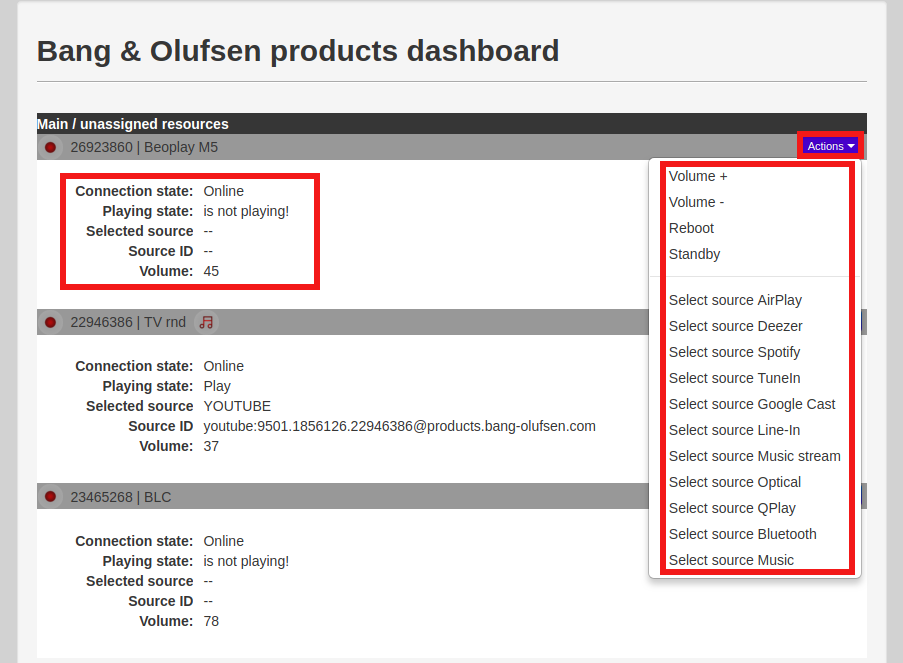Click the '26923860 | Beoplay M5' product header

144,147
